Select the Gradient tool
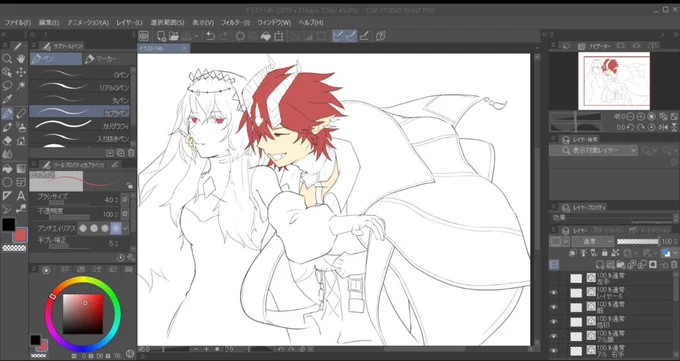 pyautogui.click(x=21, y=168)
